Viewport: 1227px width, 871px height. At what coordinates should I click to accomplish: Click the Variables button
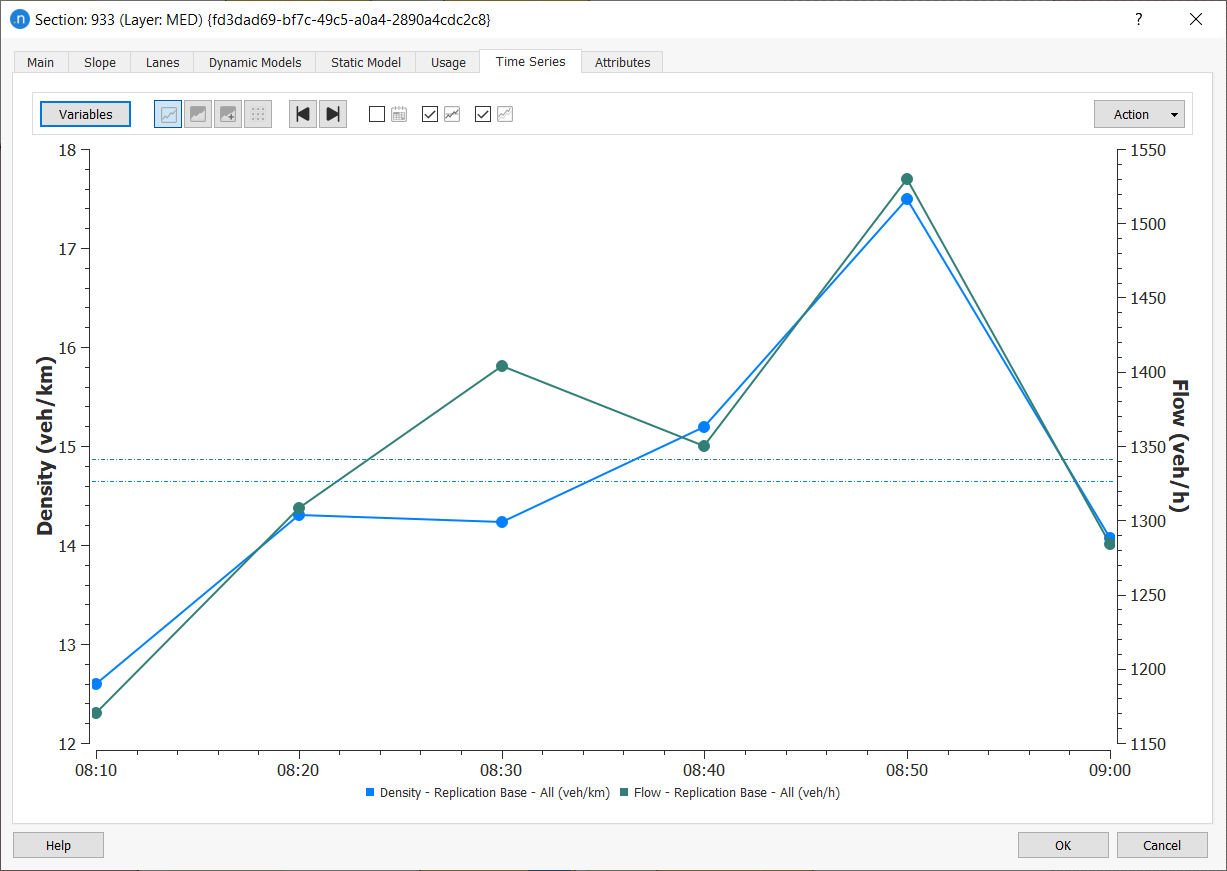pos(86,114)
